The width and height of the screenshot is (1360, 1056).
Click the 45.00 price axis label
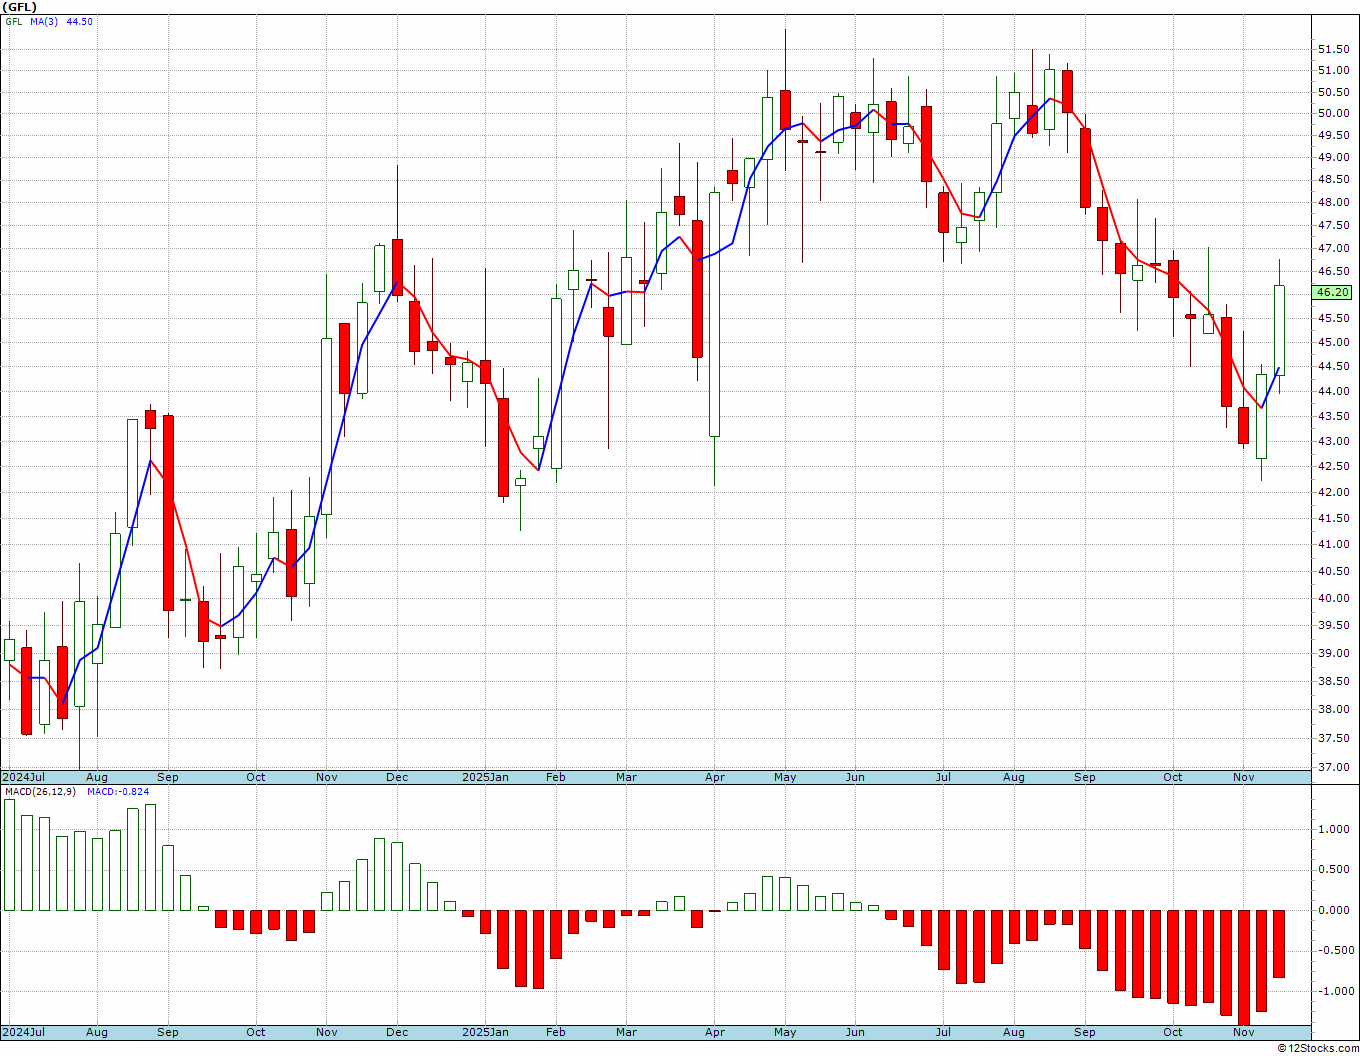point(1332,342)
